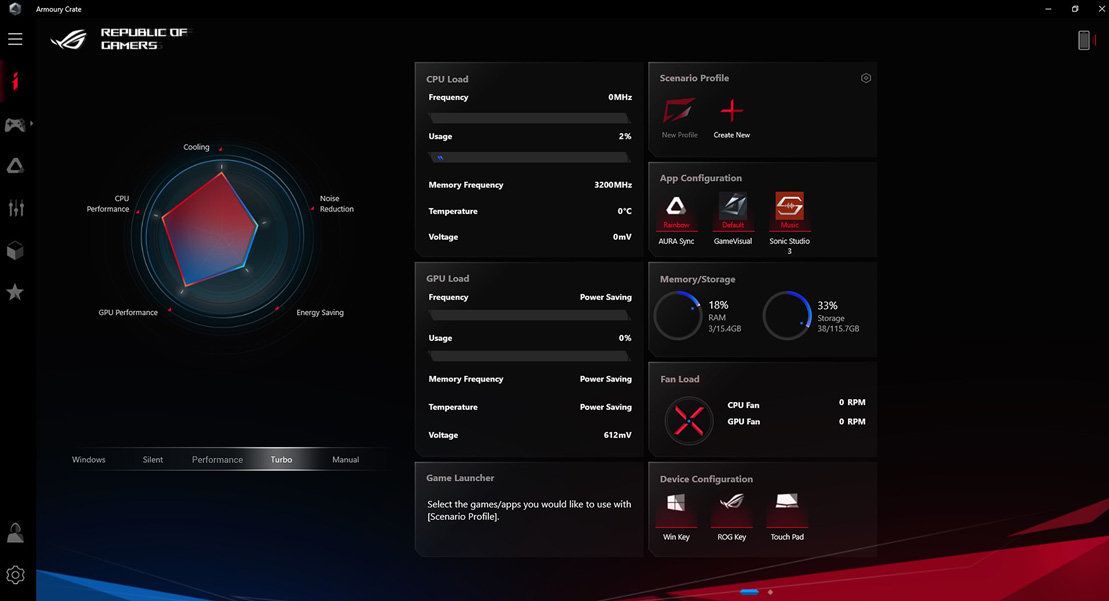Open the hamburger menu in the sidebar
Image resolution: width=1109 pixels, height=601 pixels.
[x=15, y=39]
